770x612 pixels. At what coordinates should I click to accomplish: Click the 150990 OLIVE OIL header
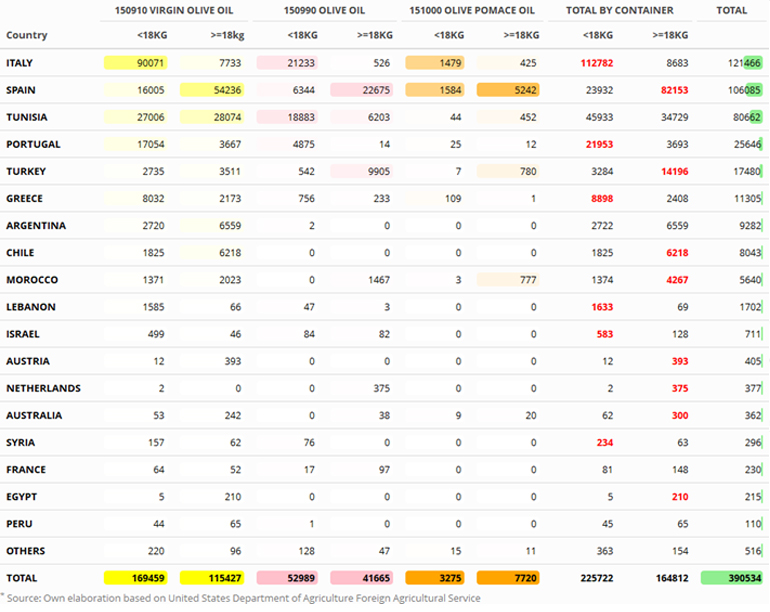pyautogui.click(x=324, y=10)
